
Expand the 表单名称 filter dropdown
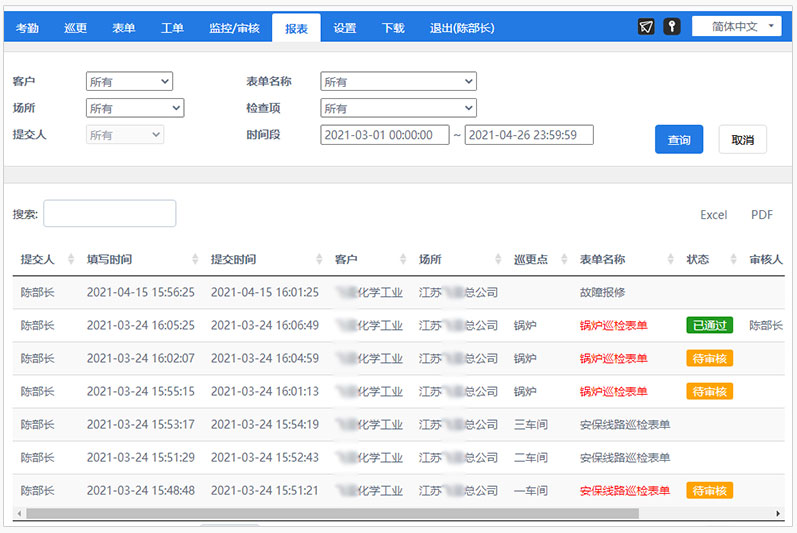click(x=398, y=82)
